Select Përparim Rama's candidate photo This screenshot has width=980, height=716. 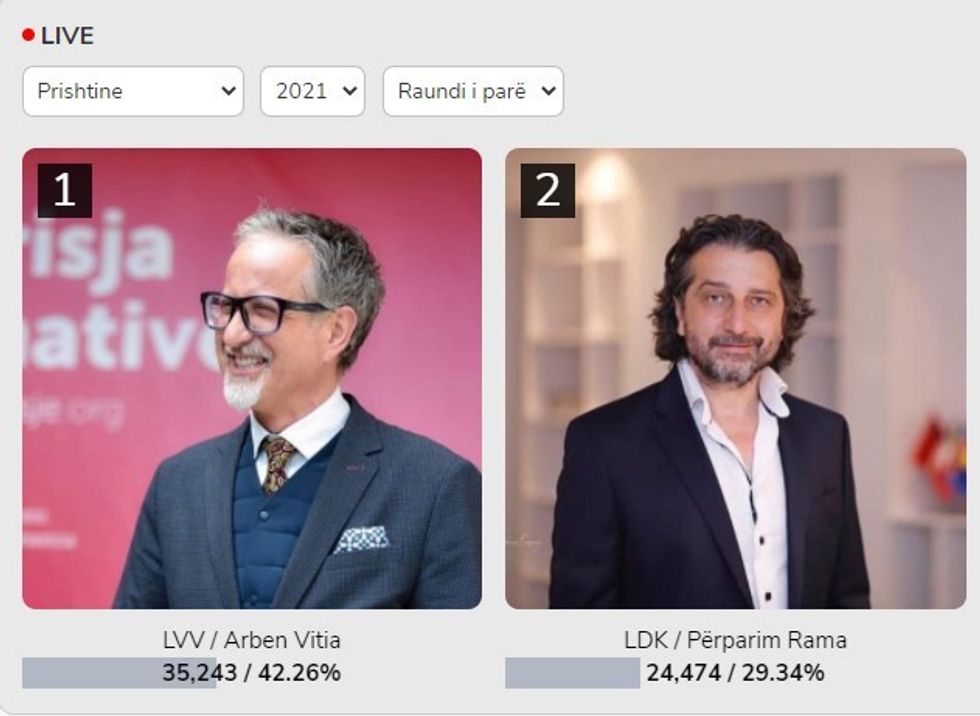coord(736,378)
